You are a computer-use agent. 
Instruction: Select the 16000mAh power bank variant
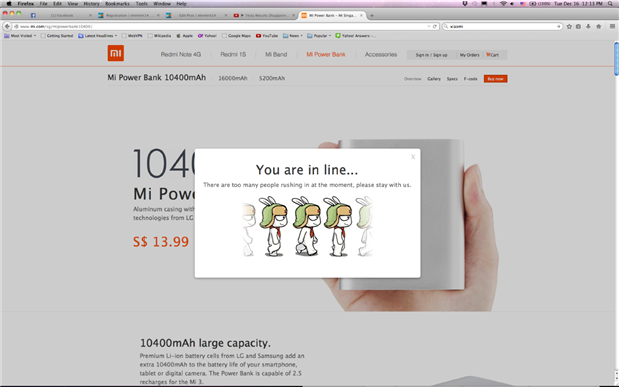tap(233, 78)
